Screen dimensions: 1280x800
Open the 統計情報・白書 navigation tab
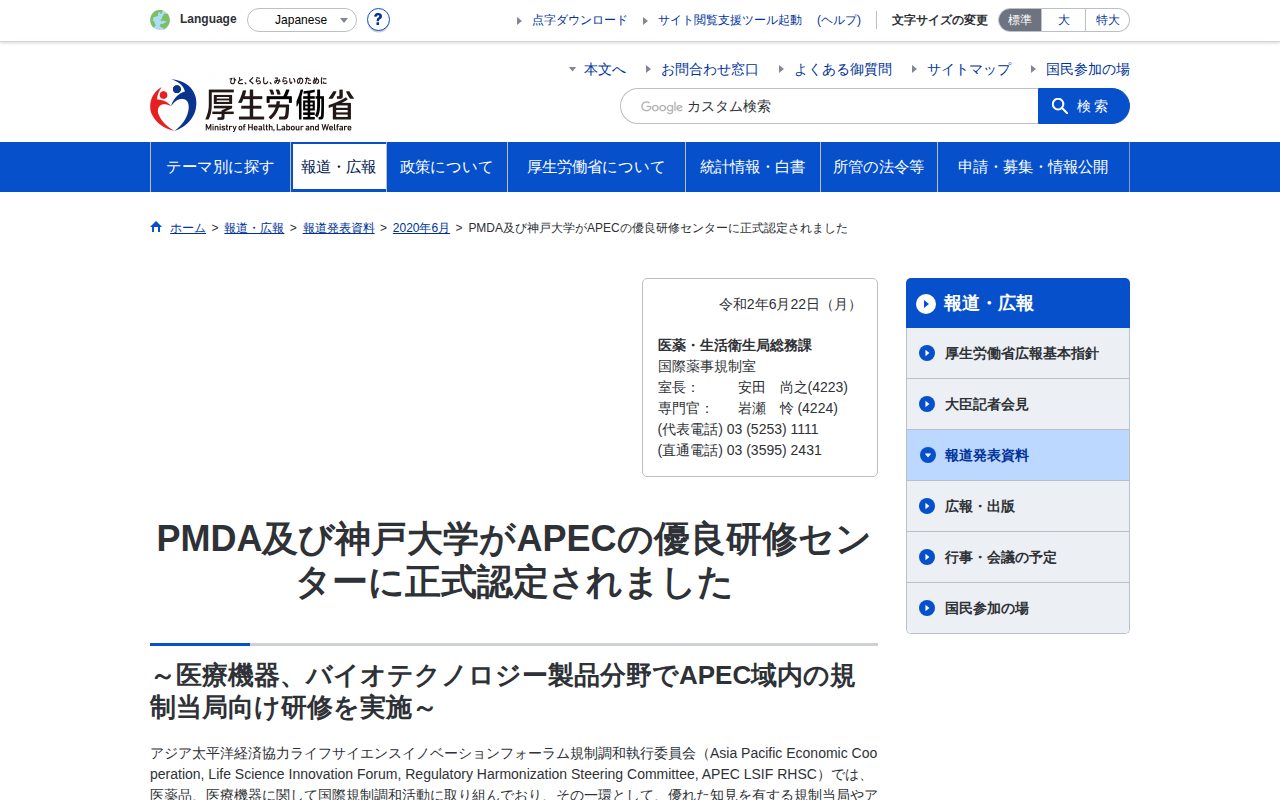[x=753, y=167]
